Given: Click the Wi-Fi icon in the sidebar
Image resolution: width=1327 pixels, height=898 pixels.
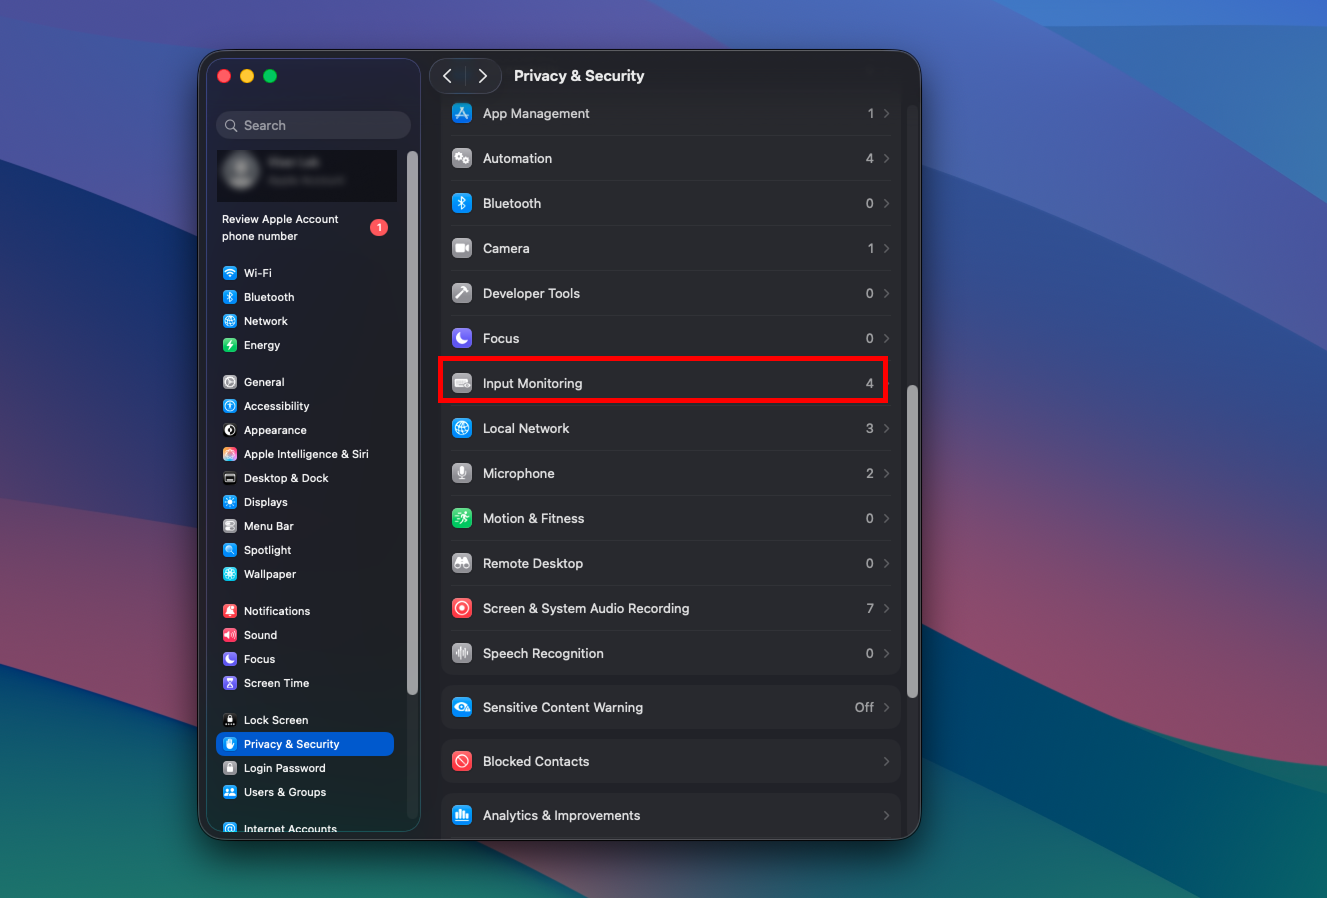Looking at the screenshot, I should (230, 273).
